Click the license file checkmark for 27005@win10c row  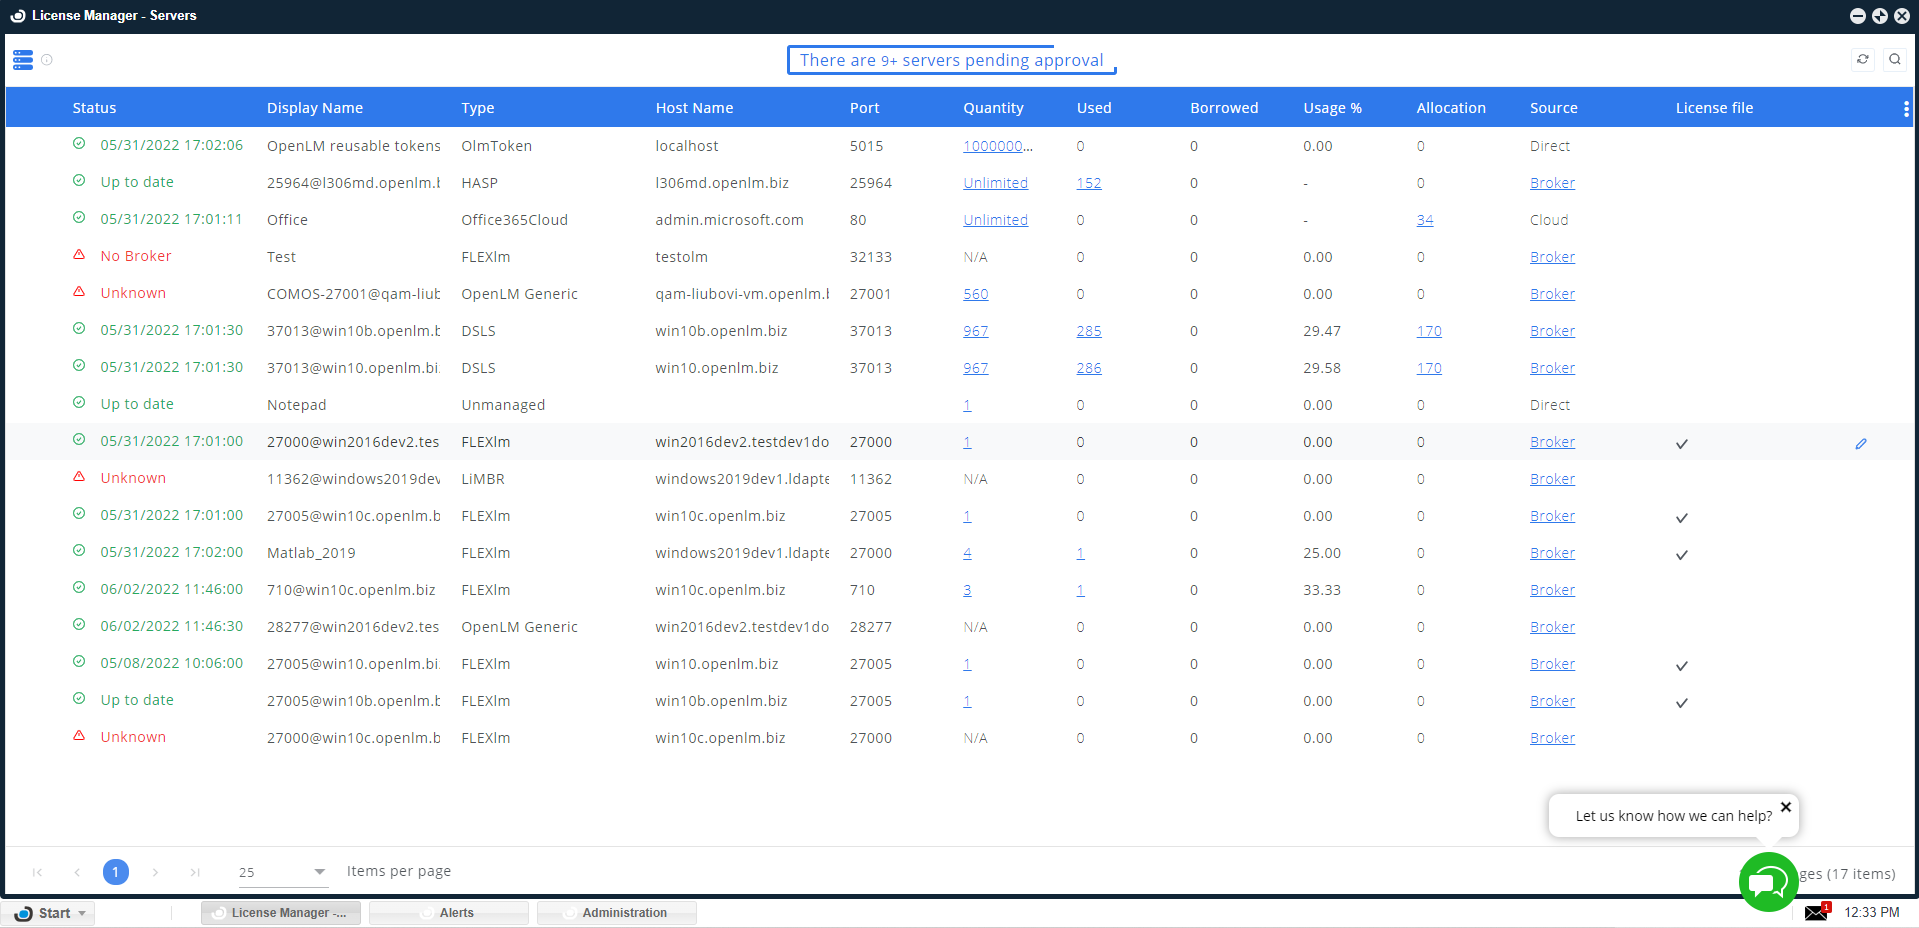(1681, 517)
